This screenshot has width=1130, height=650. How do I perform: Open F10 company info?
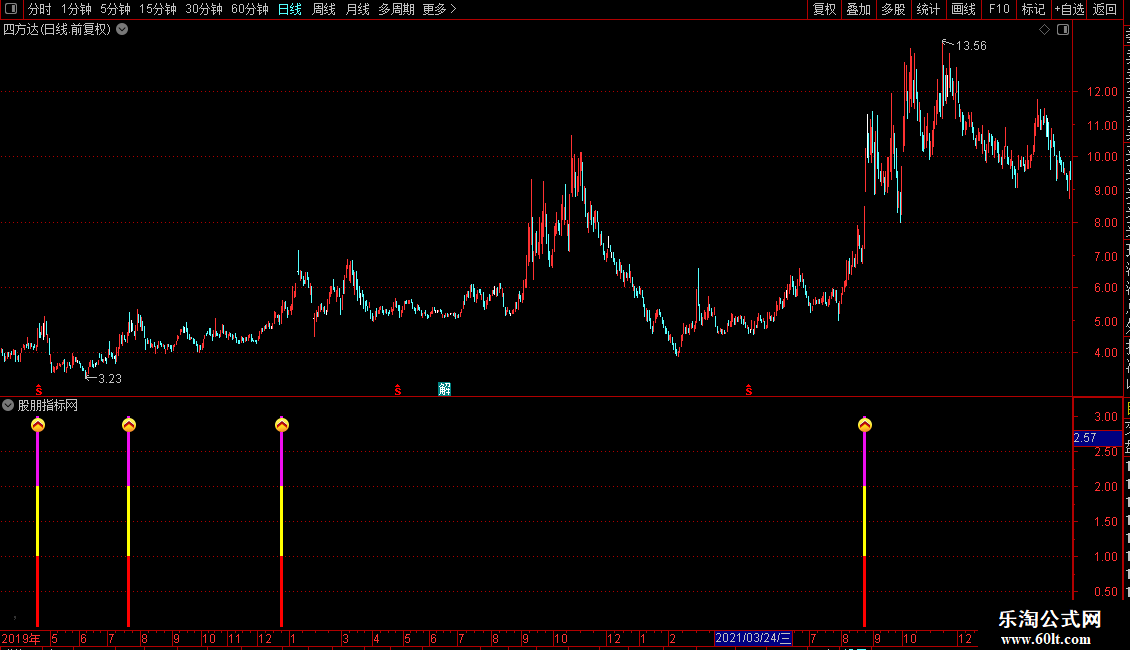[999, 9]
